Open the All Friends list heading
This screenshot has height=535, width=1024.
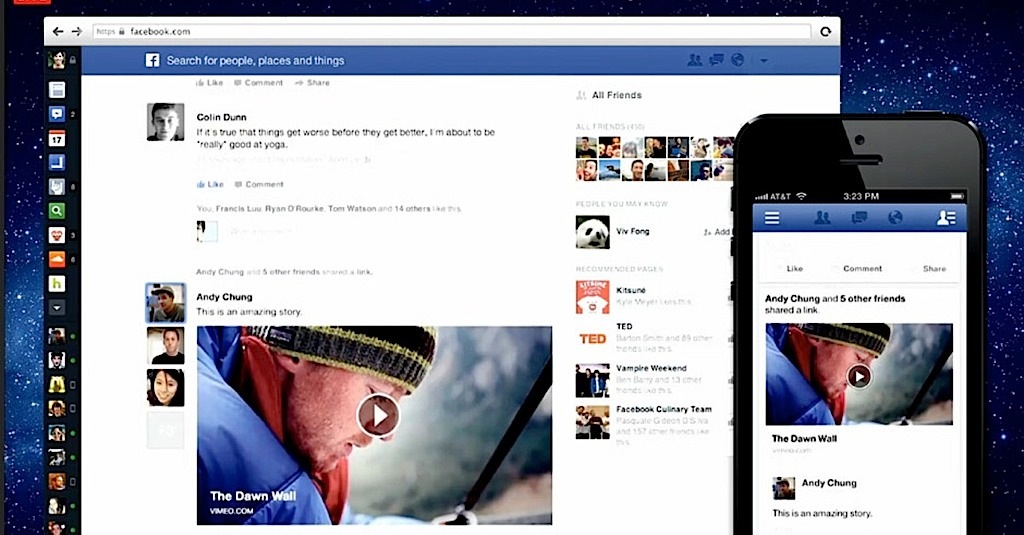tap(616, 95)
